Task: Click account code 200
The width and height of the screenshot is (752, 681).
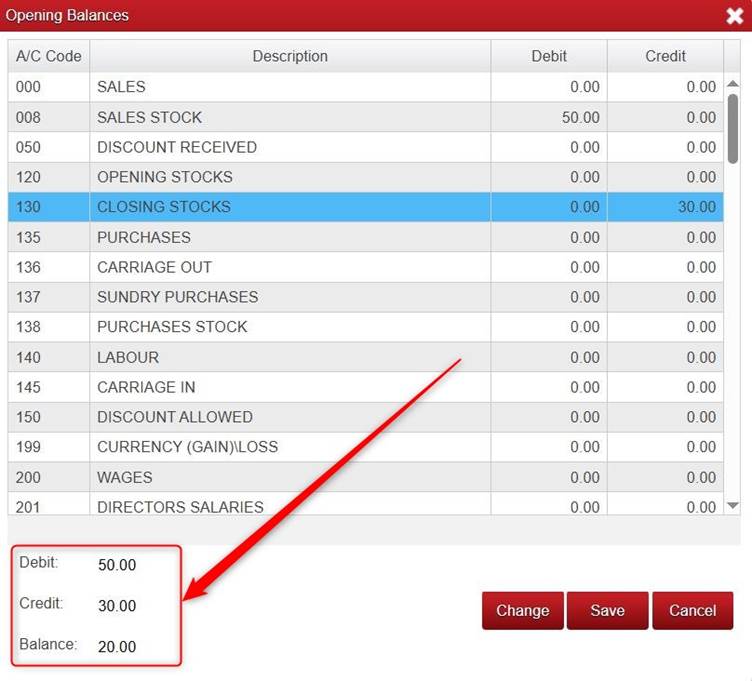Action: click(x=28, y=477)
